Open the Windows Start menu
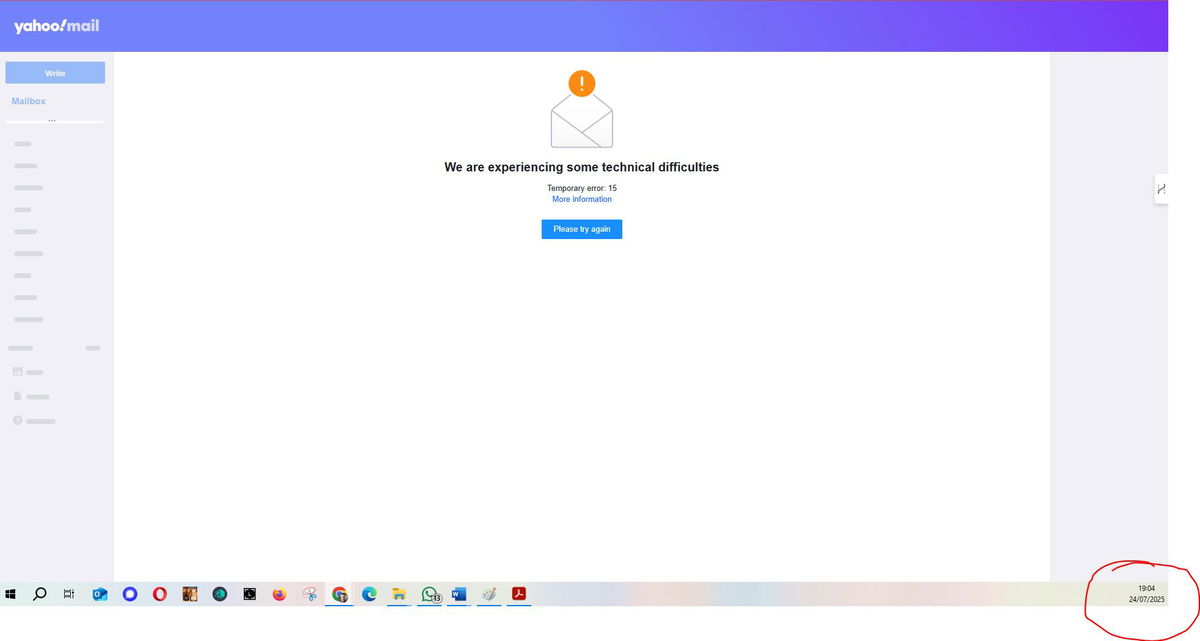This screenshot has height=641, width=1200. pyautogui.click(x=11, y=593)
